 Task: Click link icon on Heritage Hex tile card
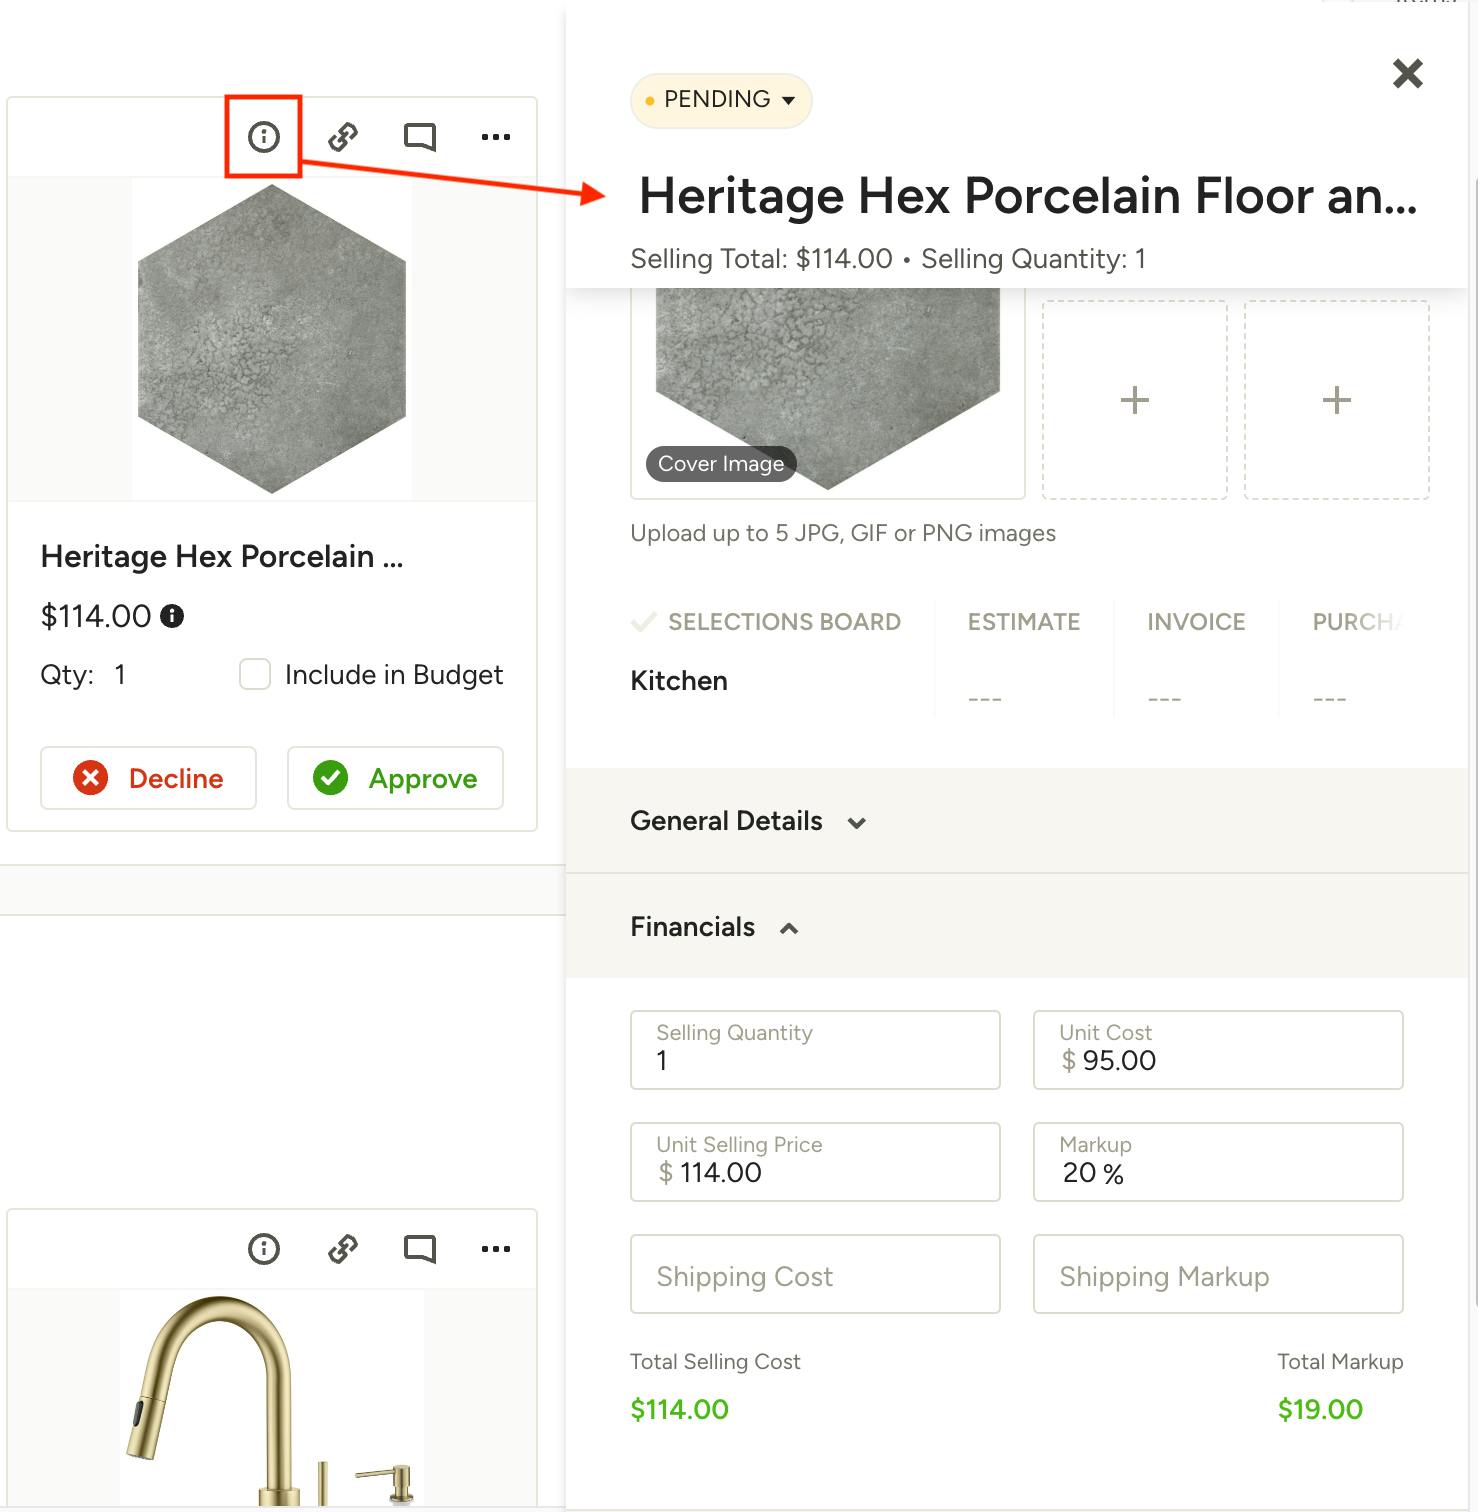click(x=343, y=137)
